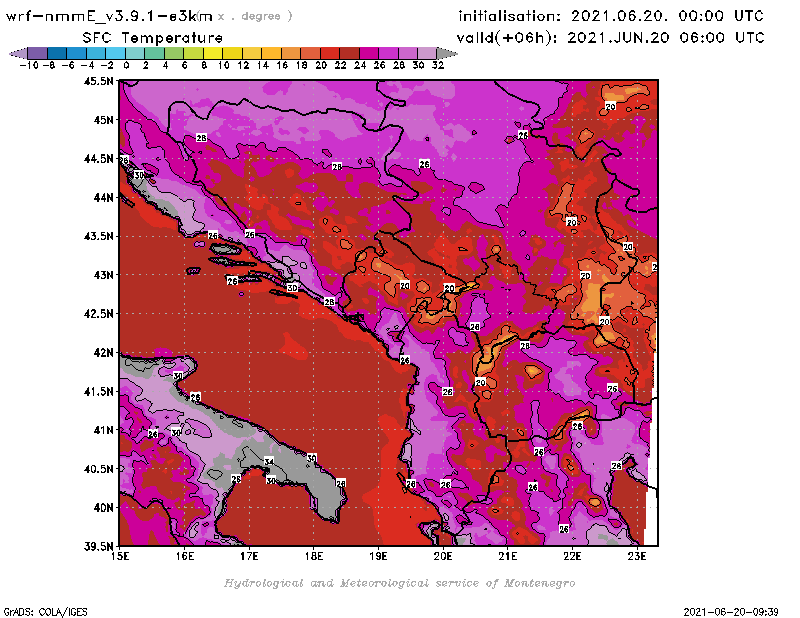Select the SFC Temperature heading
Screen dimensions: 800x618
point(153,38)
